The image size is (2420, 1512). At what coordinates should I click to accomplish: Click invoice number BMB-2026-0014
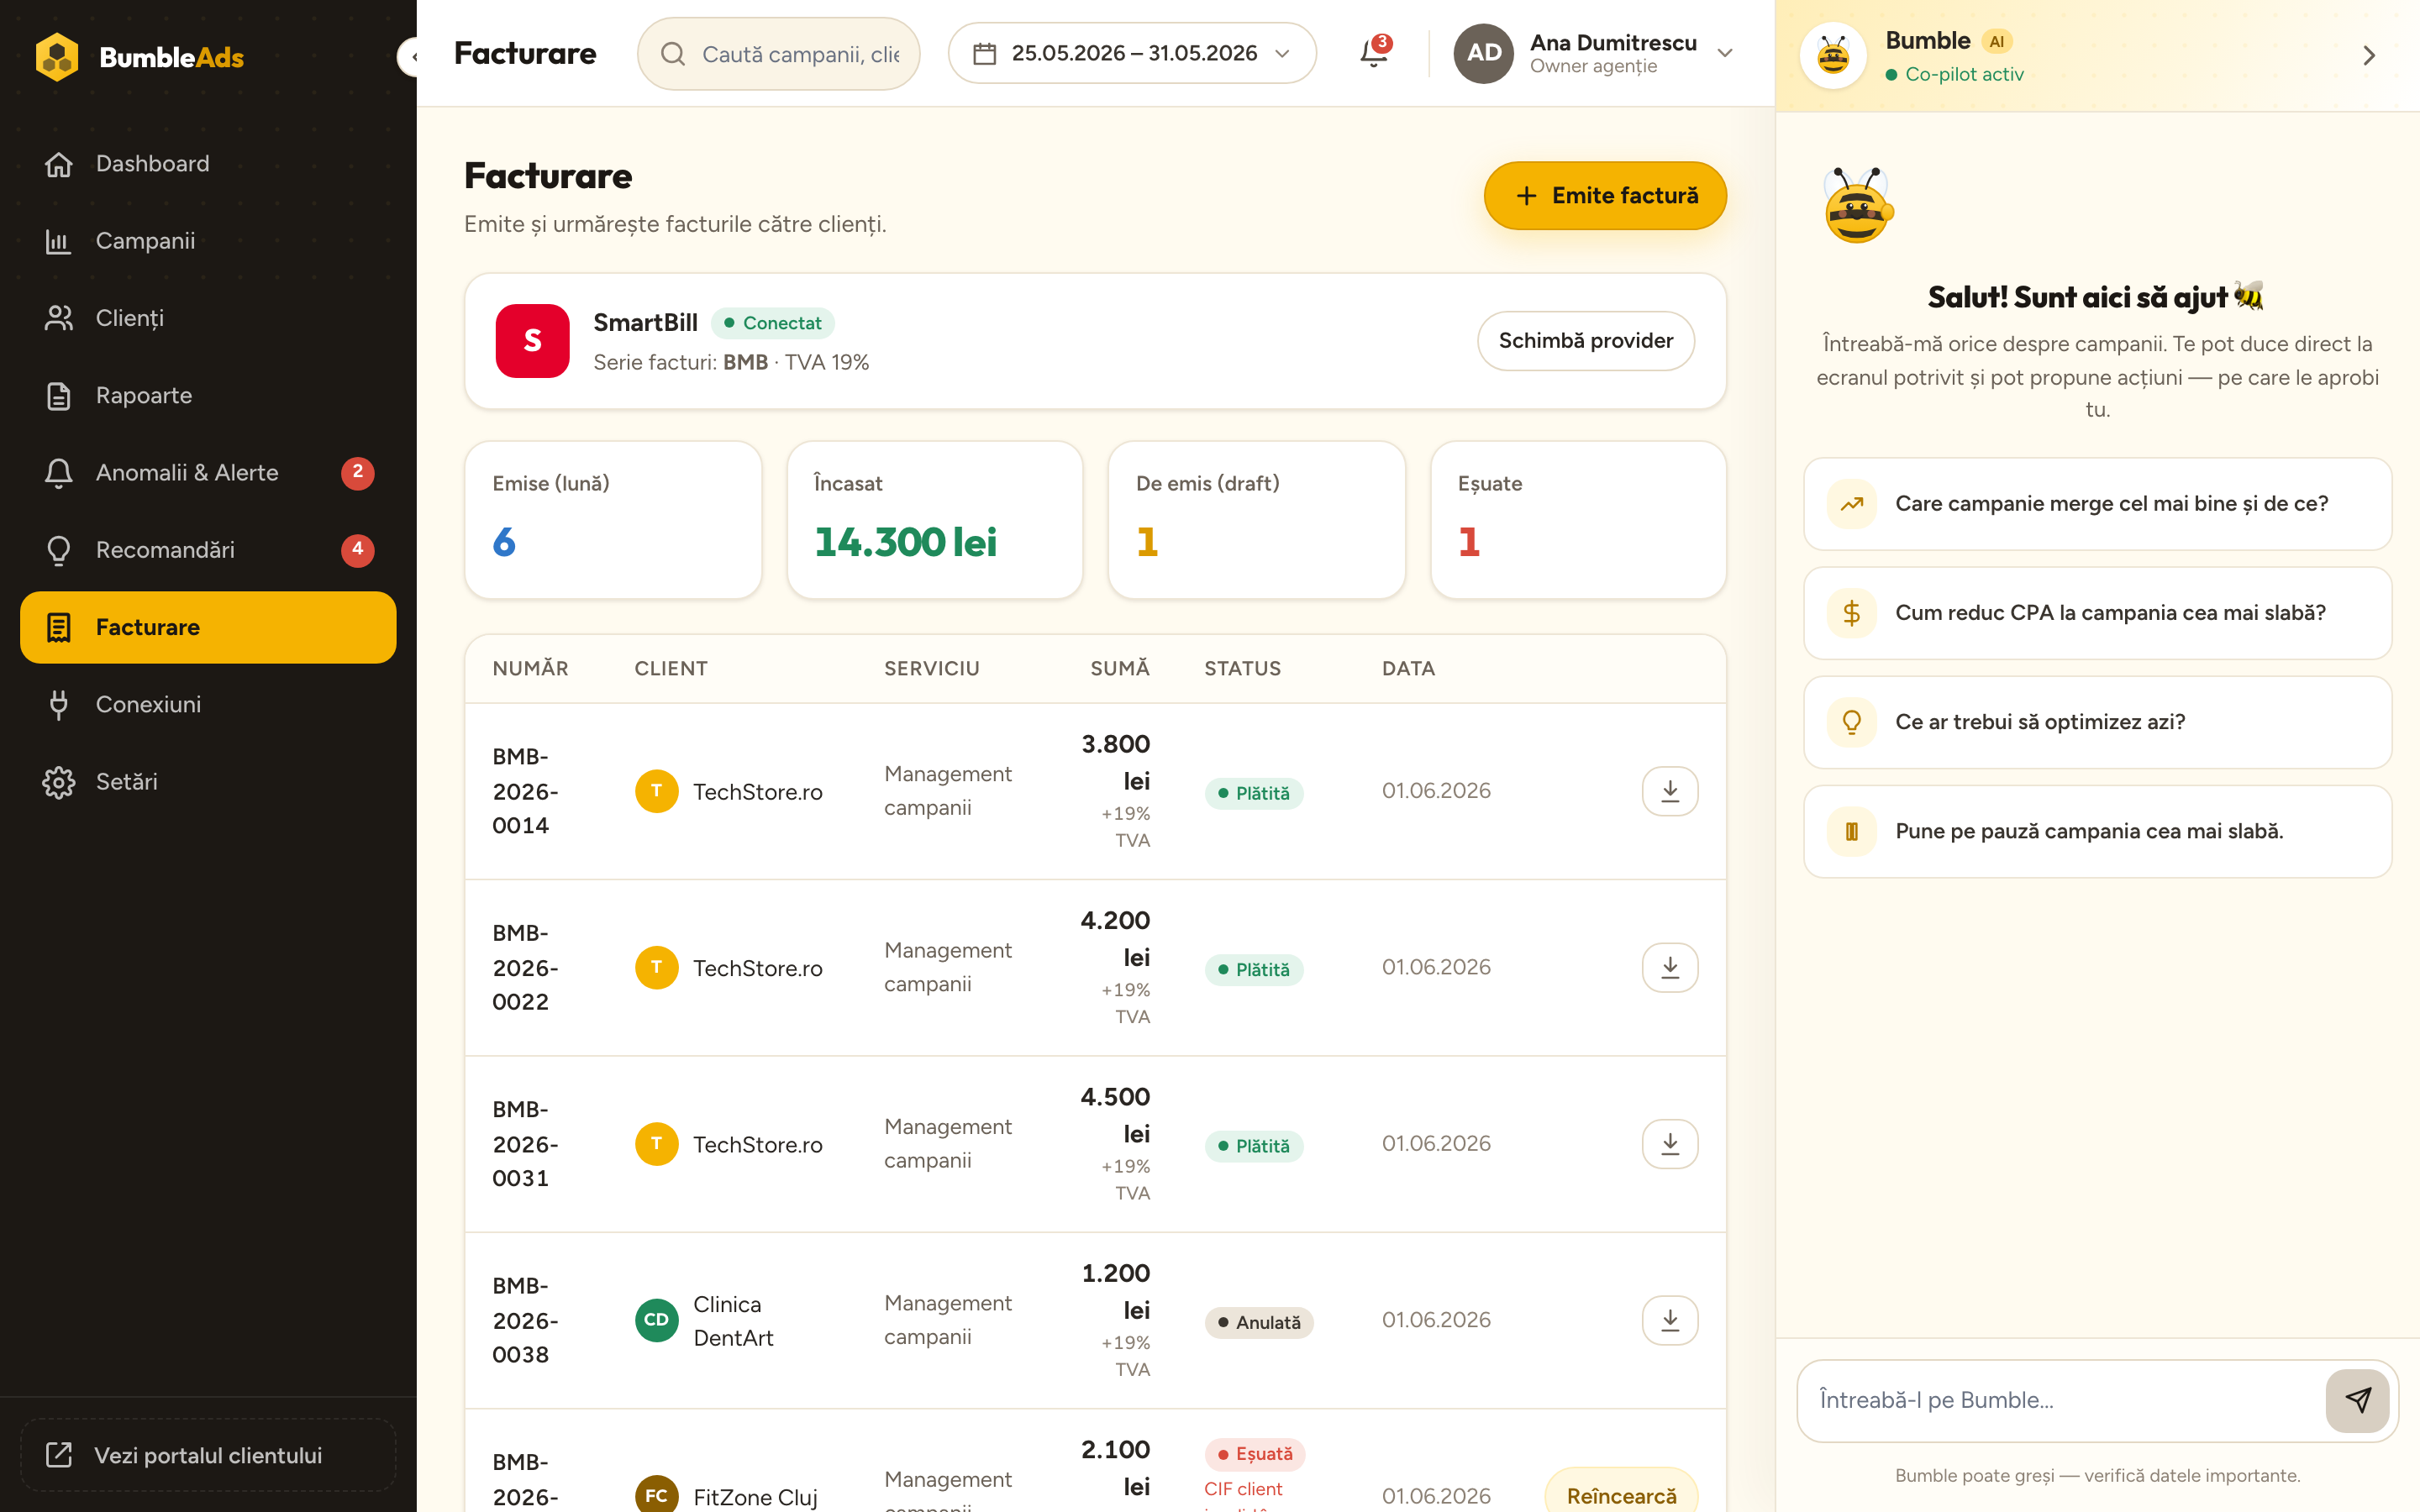pos(525,791)
